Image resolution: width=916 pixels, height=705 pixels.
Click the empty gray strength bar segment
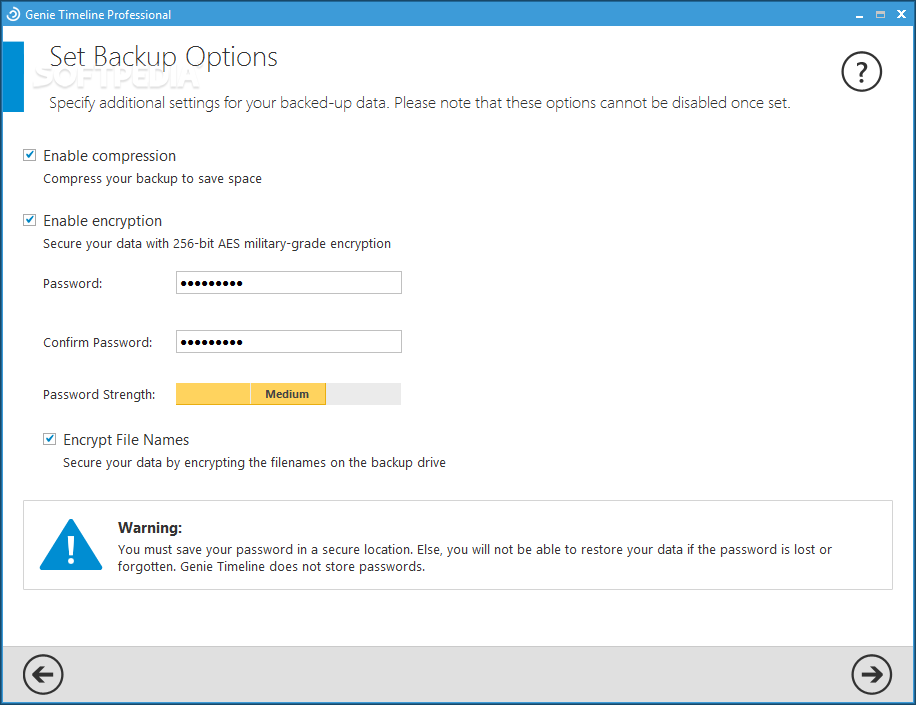click(363, 394)
